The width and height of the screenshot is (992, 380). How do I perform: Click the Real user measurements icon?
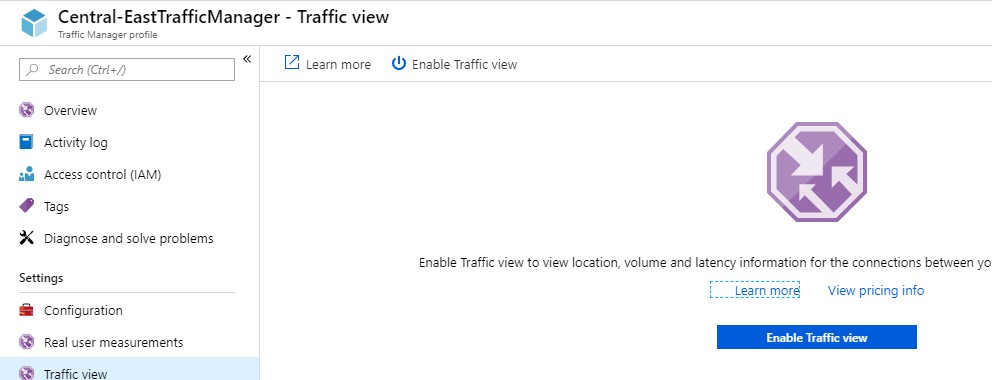coord(26,342)
